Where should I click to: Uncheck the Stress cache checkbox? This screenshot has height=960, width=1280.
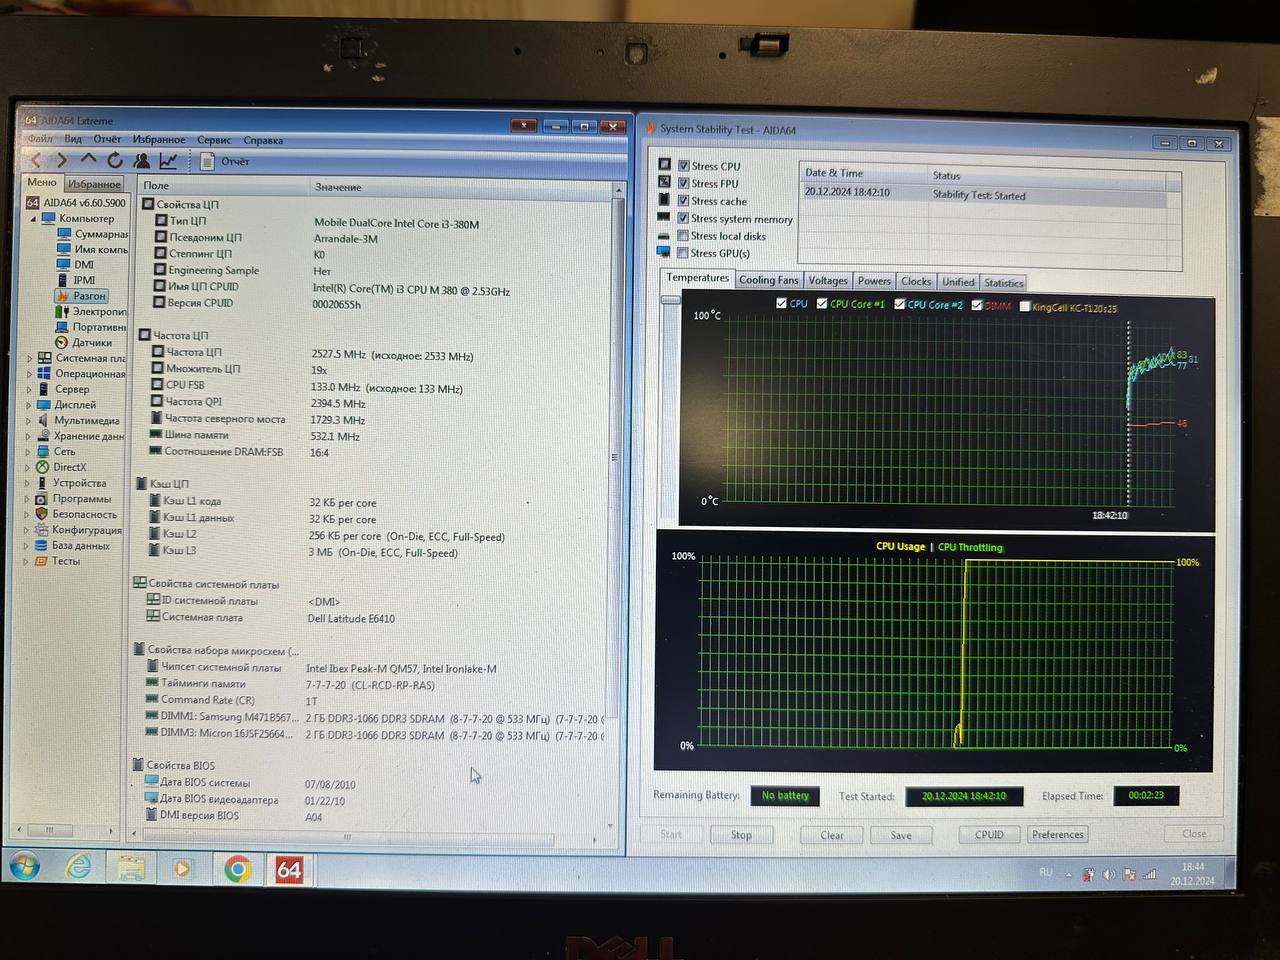pyautogui.click(x=684, y=200)
